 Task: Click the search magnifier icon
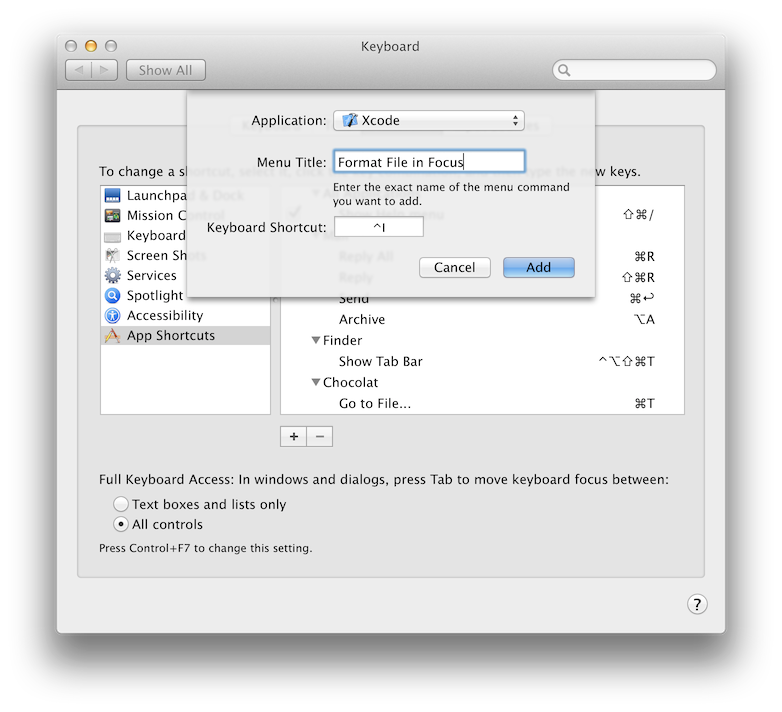pyautogui.click(x=564, y=70)
